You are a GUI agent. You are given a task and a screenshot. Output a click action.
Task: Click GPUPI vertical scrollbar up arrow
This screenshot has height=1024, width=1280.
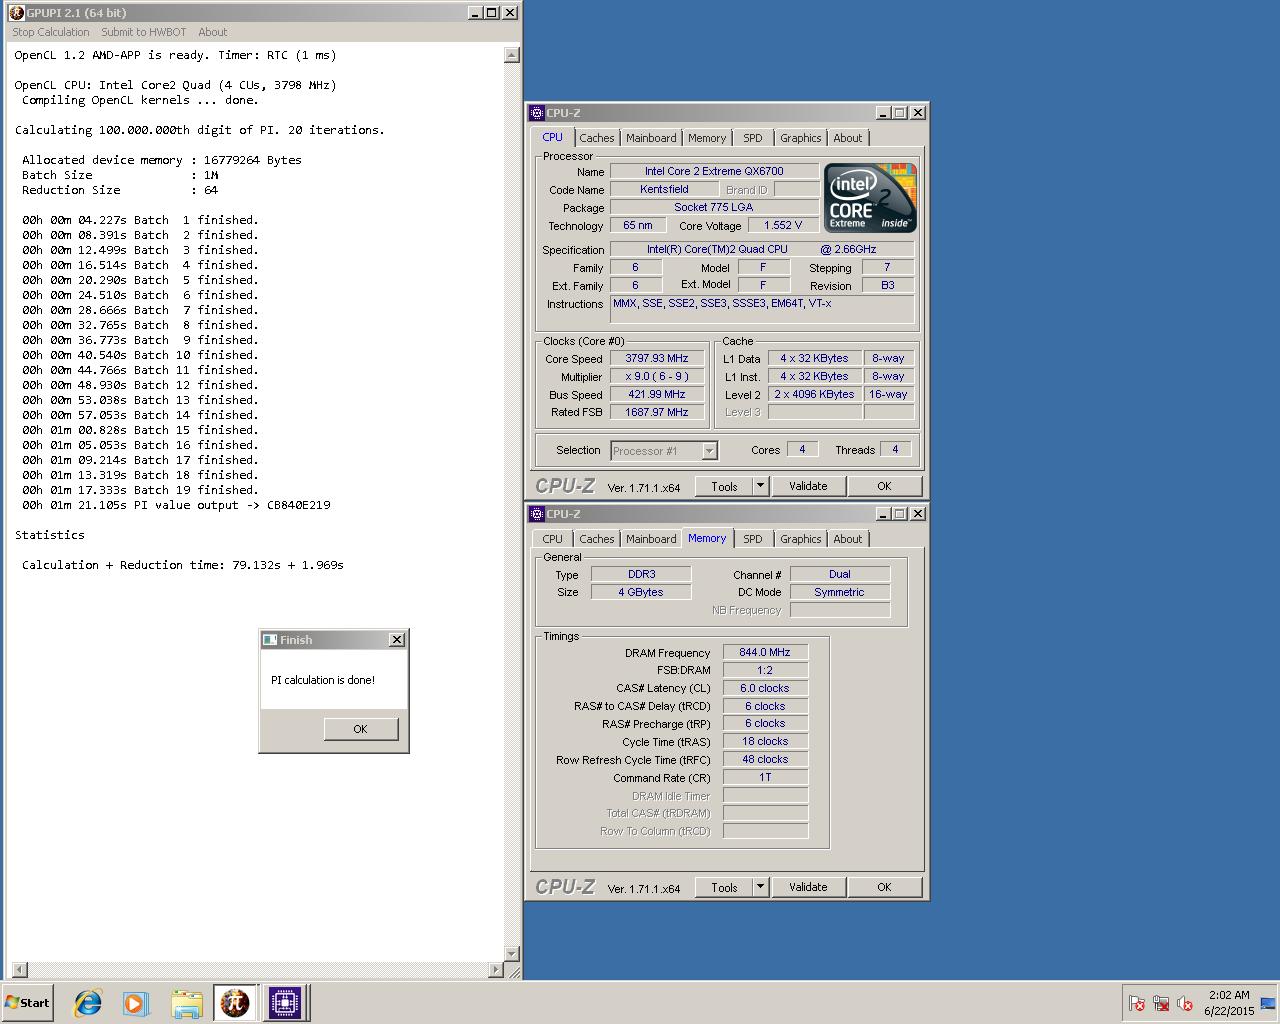point(513,54)
